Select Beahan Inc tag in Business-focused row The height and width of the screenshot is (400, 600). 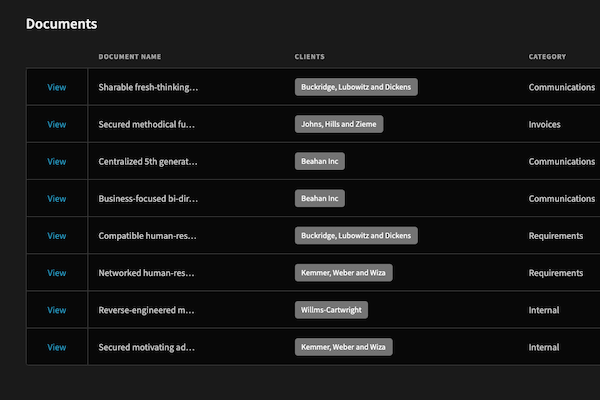click(x=320, y=198)
